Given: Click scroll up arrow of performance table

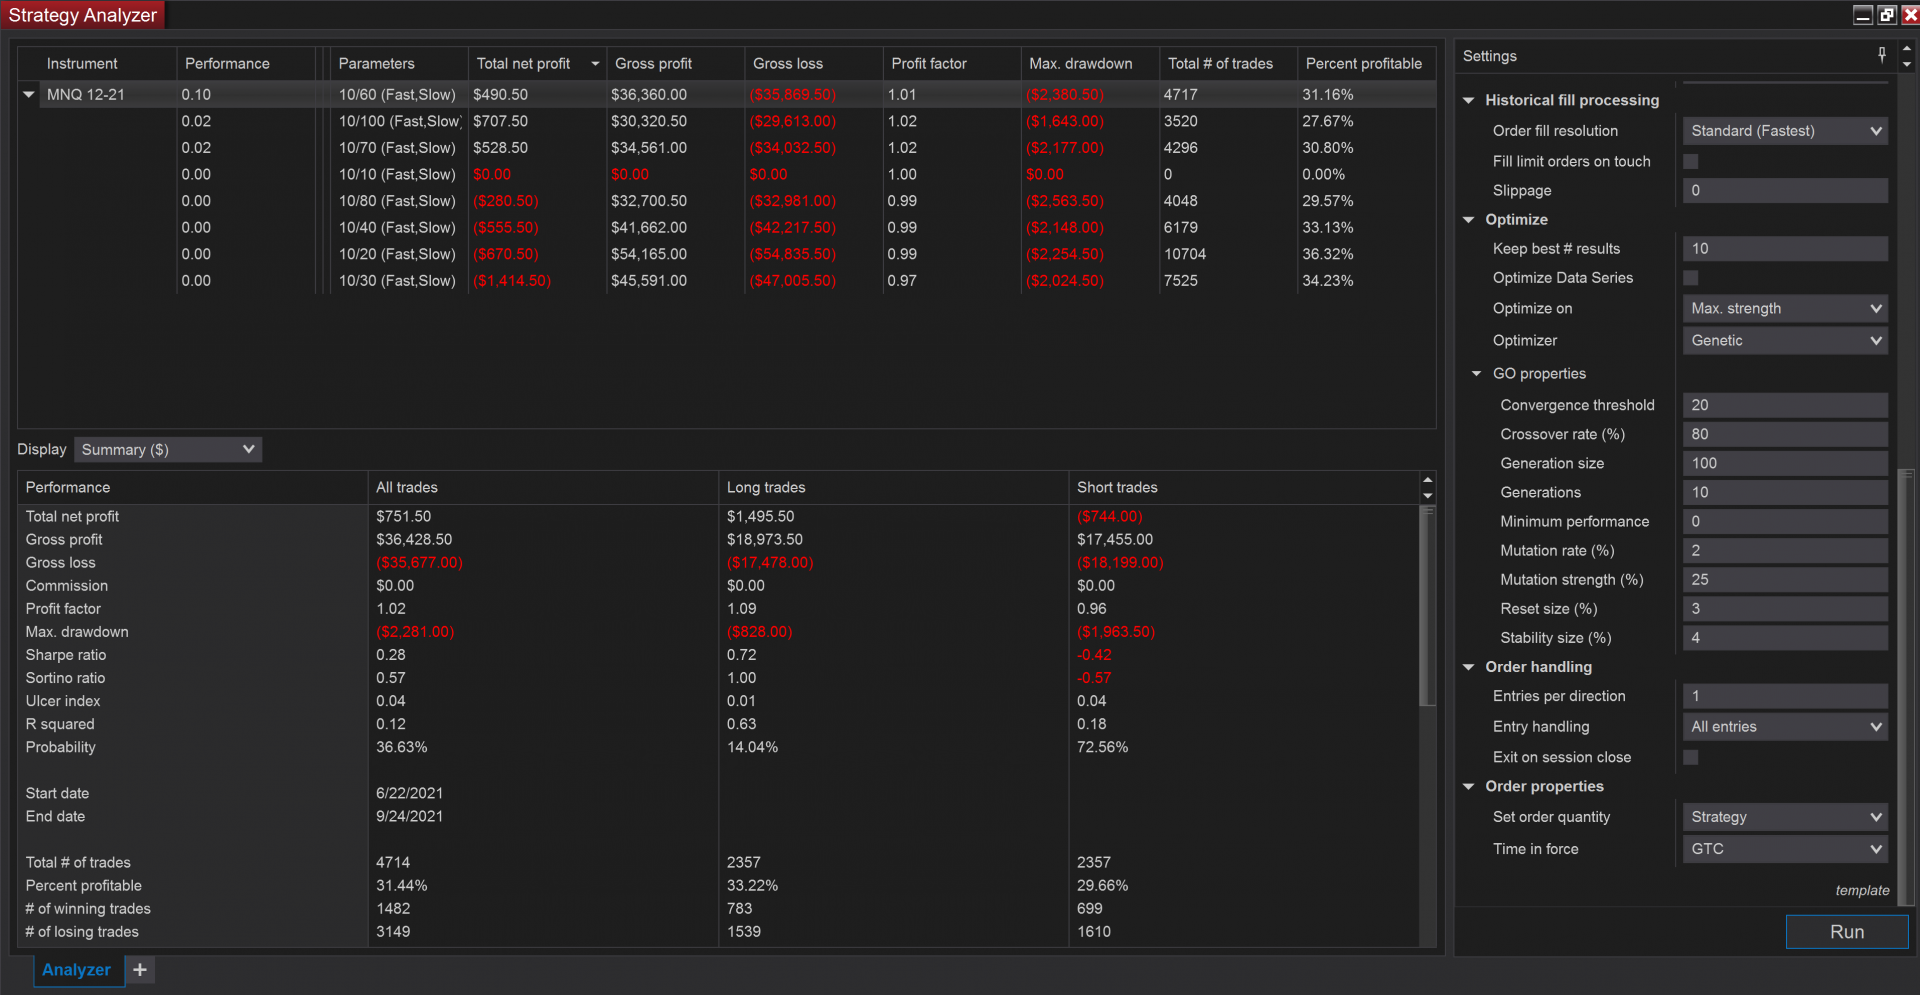Looking at the screenshot, I should pos(1428,481).
